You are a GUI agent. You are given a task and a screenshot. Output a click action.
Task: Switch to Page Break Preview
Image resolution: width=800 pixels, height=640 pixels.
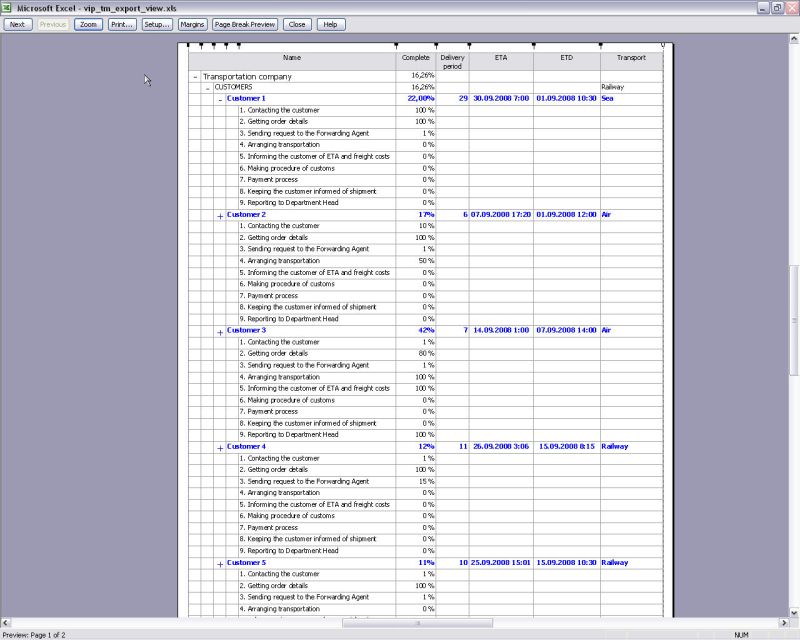[x=245, y=24]
